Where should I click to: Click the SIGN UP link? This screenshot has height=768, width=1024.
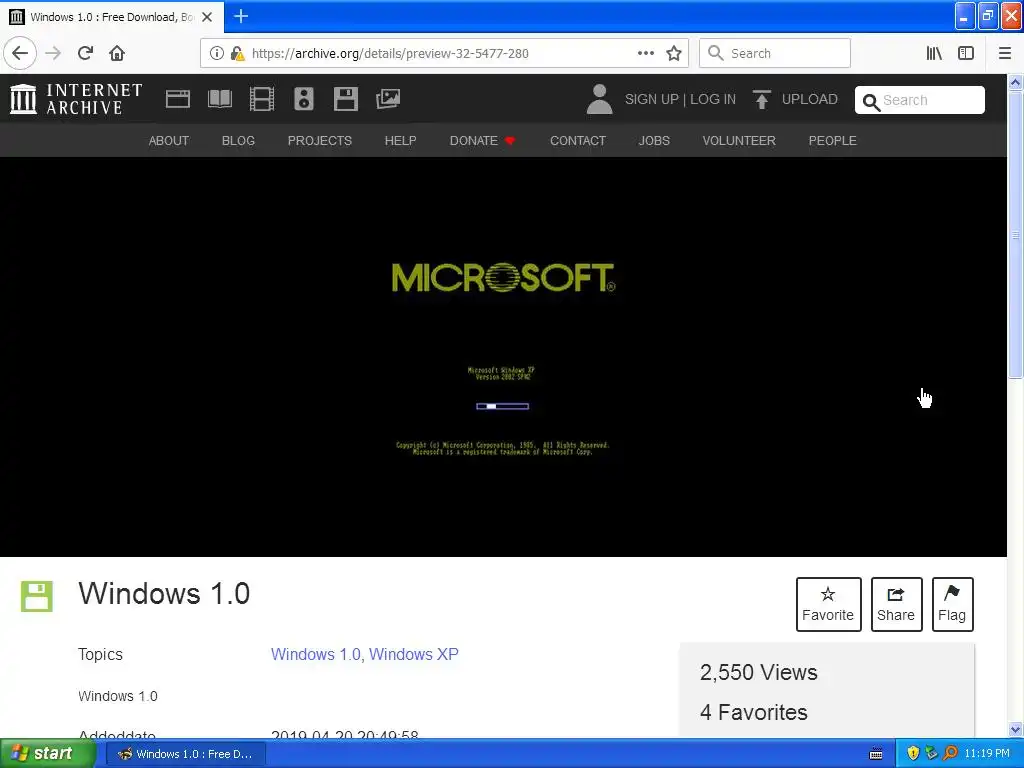pyautogui.click(x=652, y=99)
